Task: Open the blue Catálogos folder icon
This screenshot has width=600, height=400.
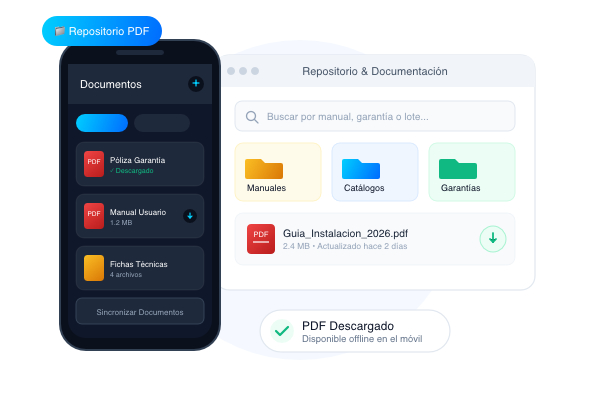Action: [361, 169]
